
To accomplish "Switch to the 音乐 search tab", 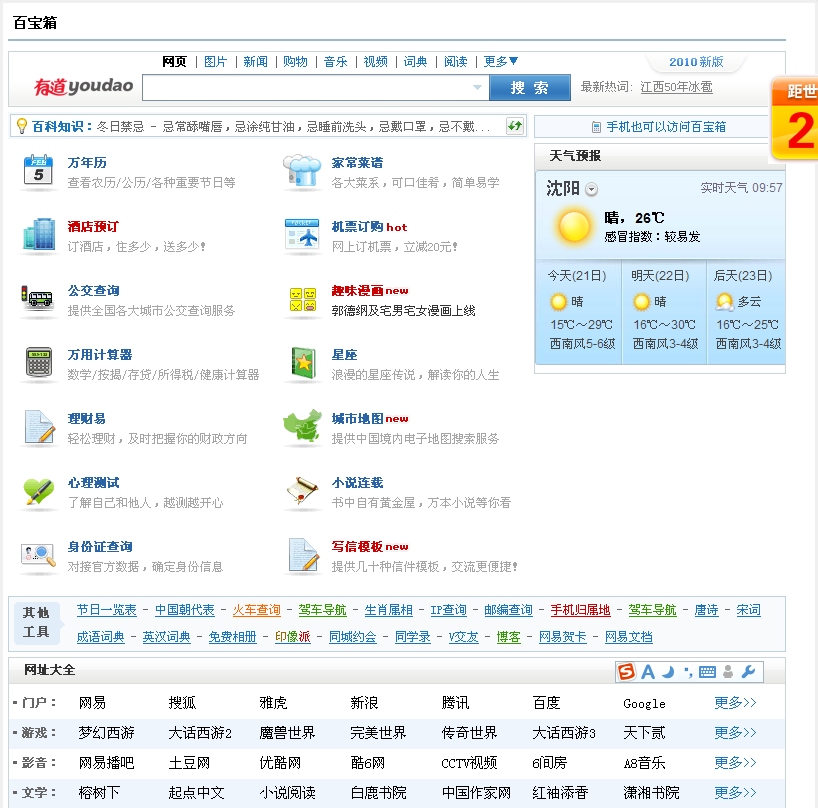I will tap(335, 62).
